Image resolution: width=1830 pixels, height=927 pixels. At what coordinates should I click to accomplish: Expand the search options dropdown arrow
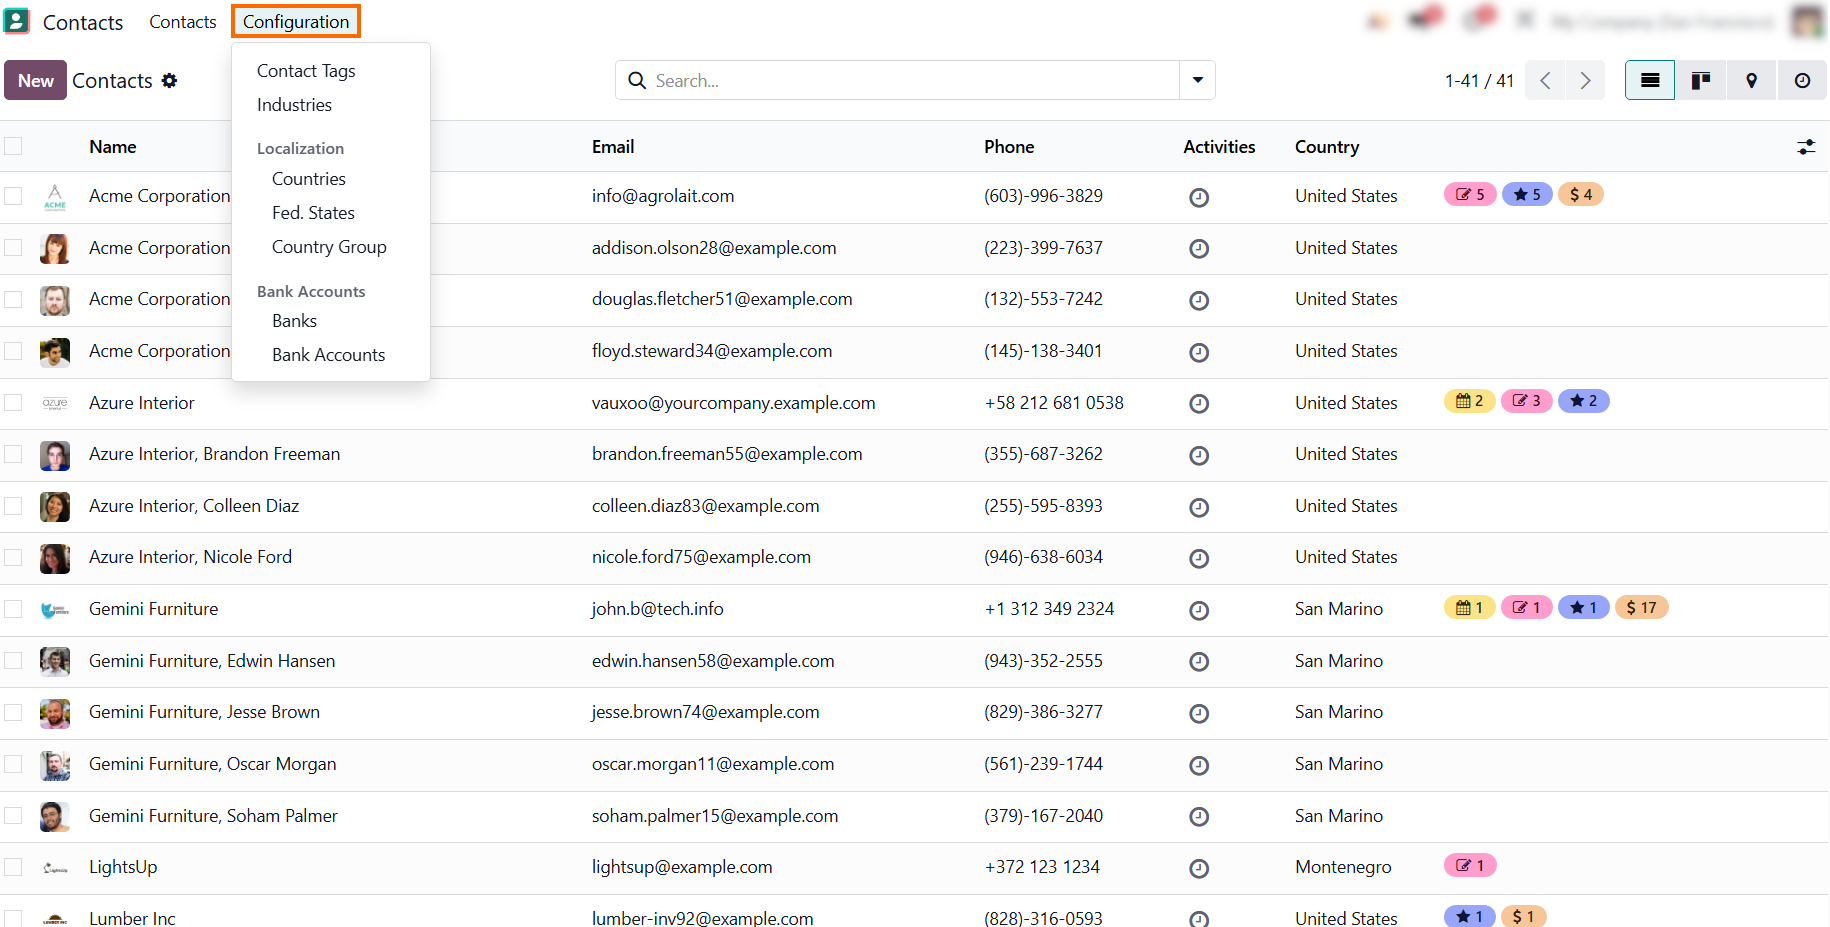click(x=1197, y=80)
